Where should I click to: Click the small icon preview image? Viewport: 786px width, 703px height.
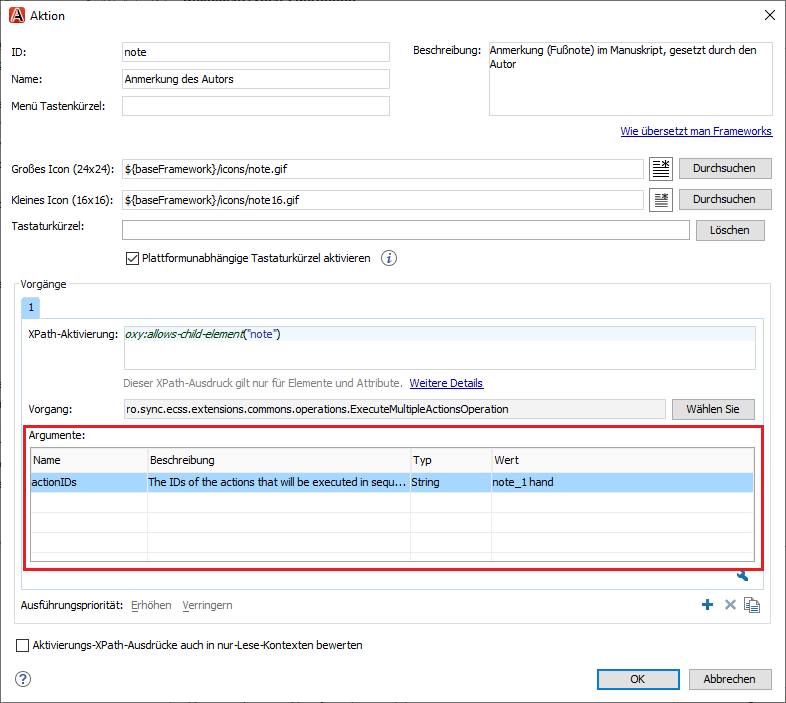[x=661, y=200]
